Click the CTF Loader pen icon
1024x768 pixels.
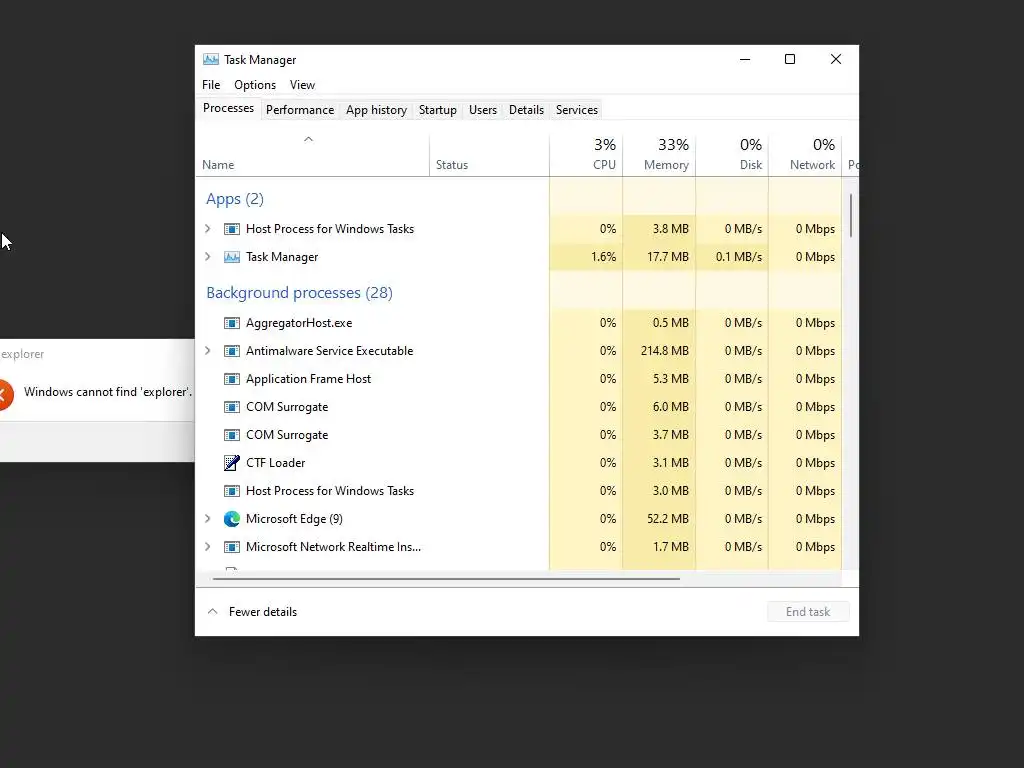pyautogui.click(x=232, y=463)
